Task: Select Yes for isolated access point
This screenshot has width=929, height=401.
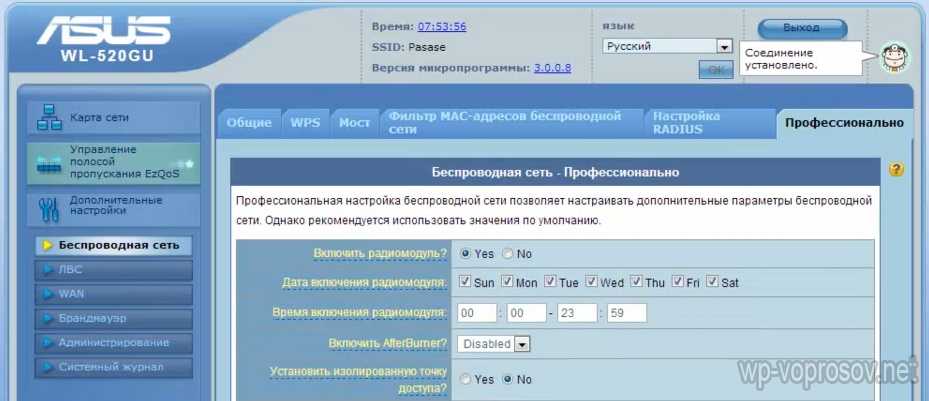Action: click(x=465, y=380)
